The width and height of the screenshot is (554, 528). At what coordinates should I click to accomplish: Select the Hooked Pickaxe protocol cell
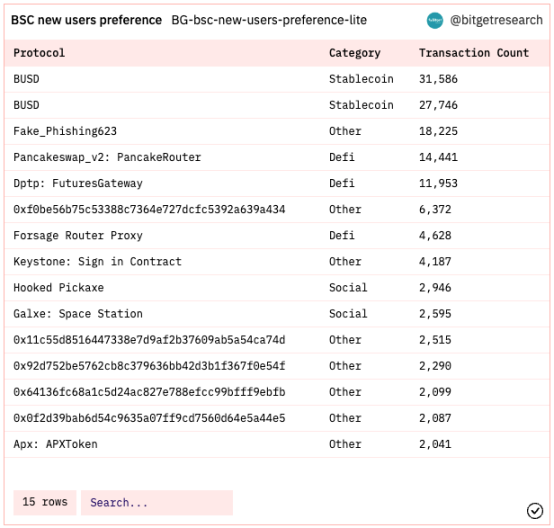[x=59, y=288]
